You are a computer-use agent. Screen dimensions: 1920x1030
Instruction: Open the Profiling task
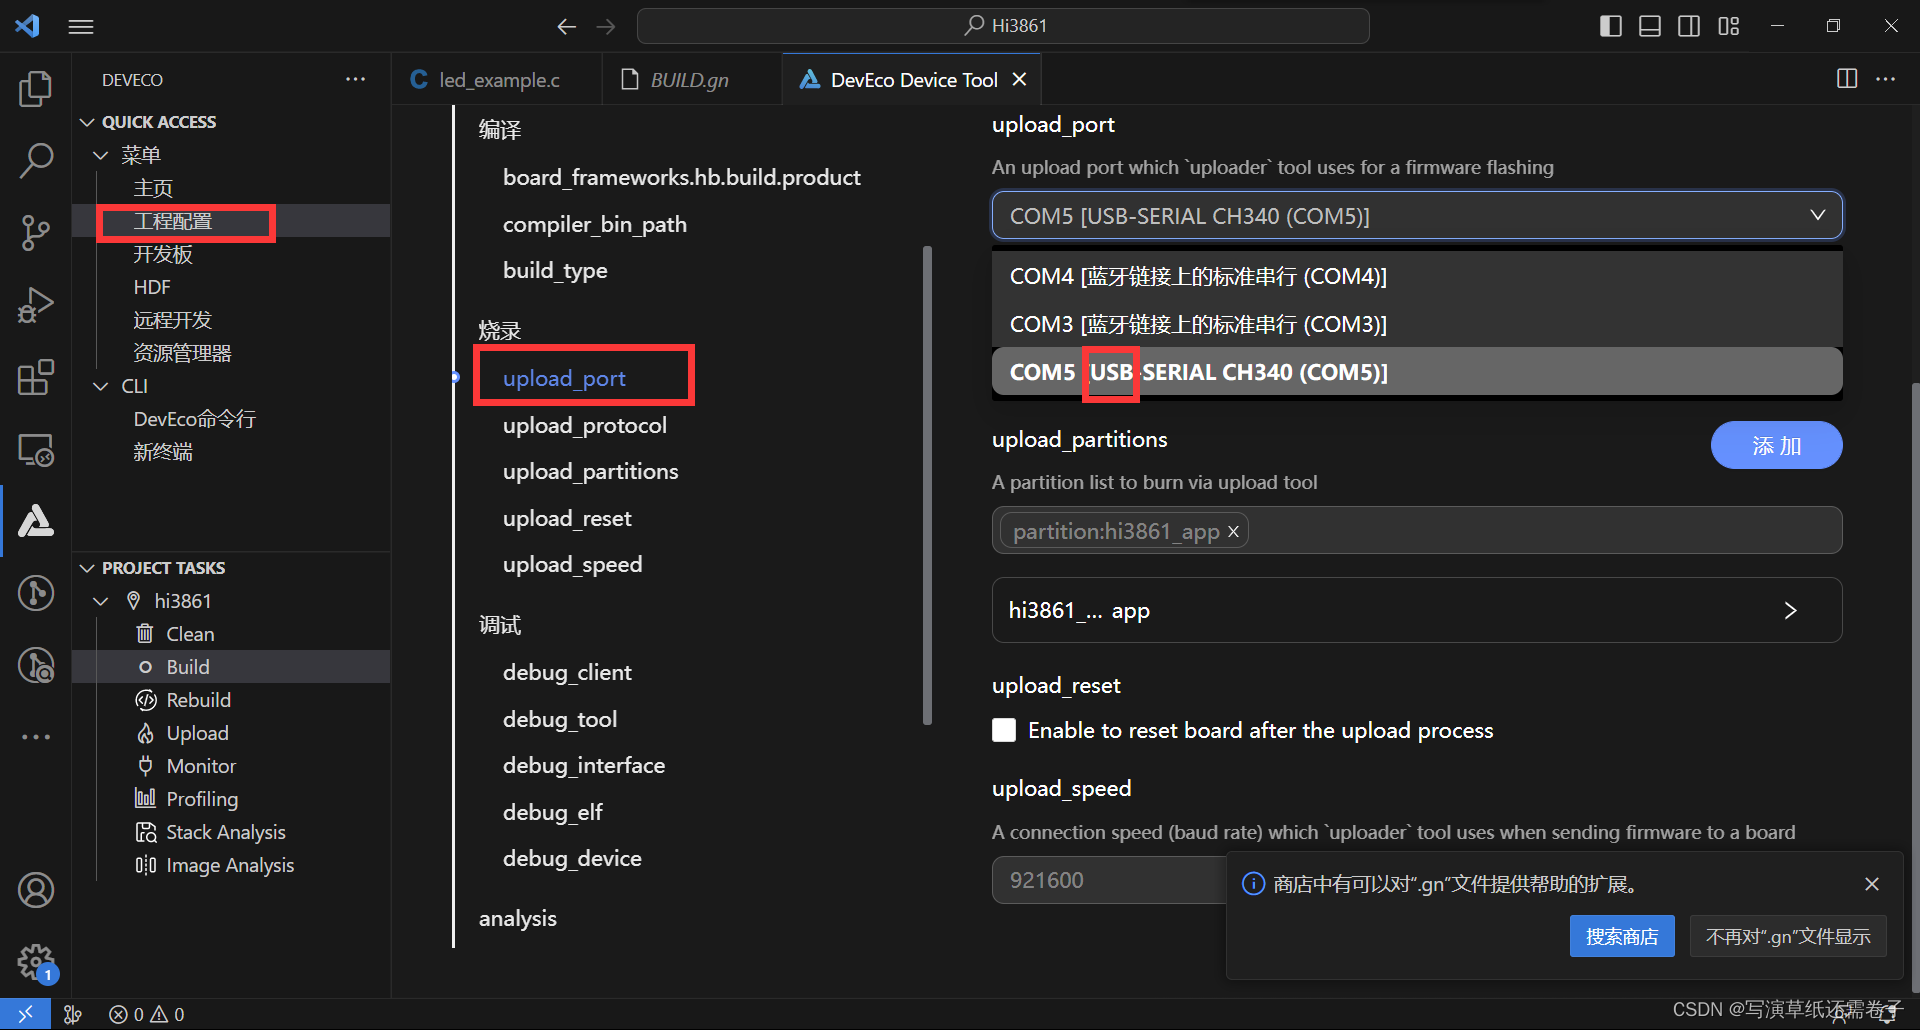pyautogui.click(x=202, y=799)
